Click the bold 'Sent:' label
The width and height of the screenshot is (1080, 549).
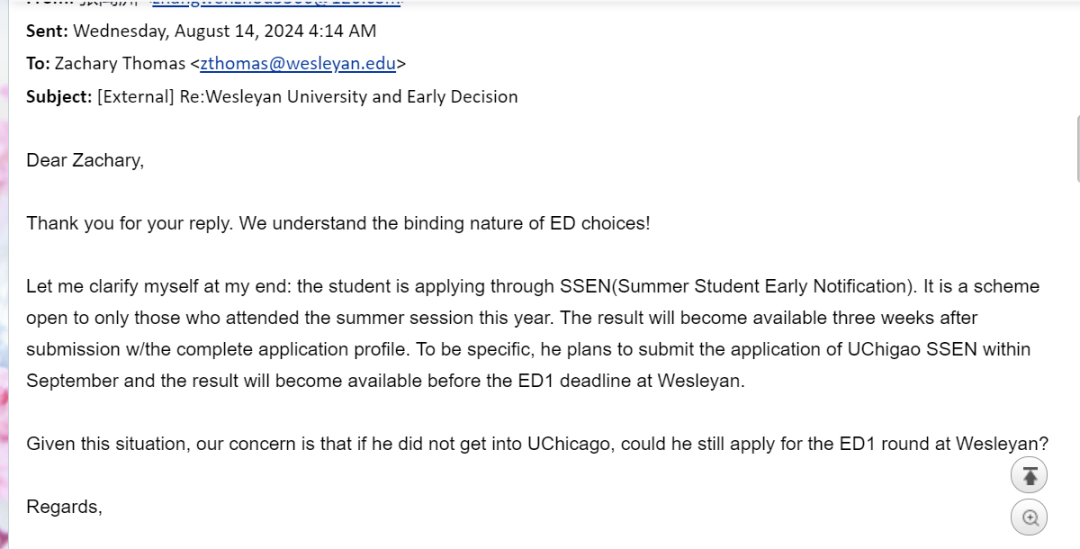tap(48, 31)
